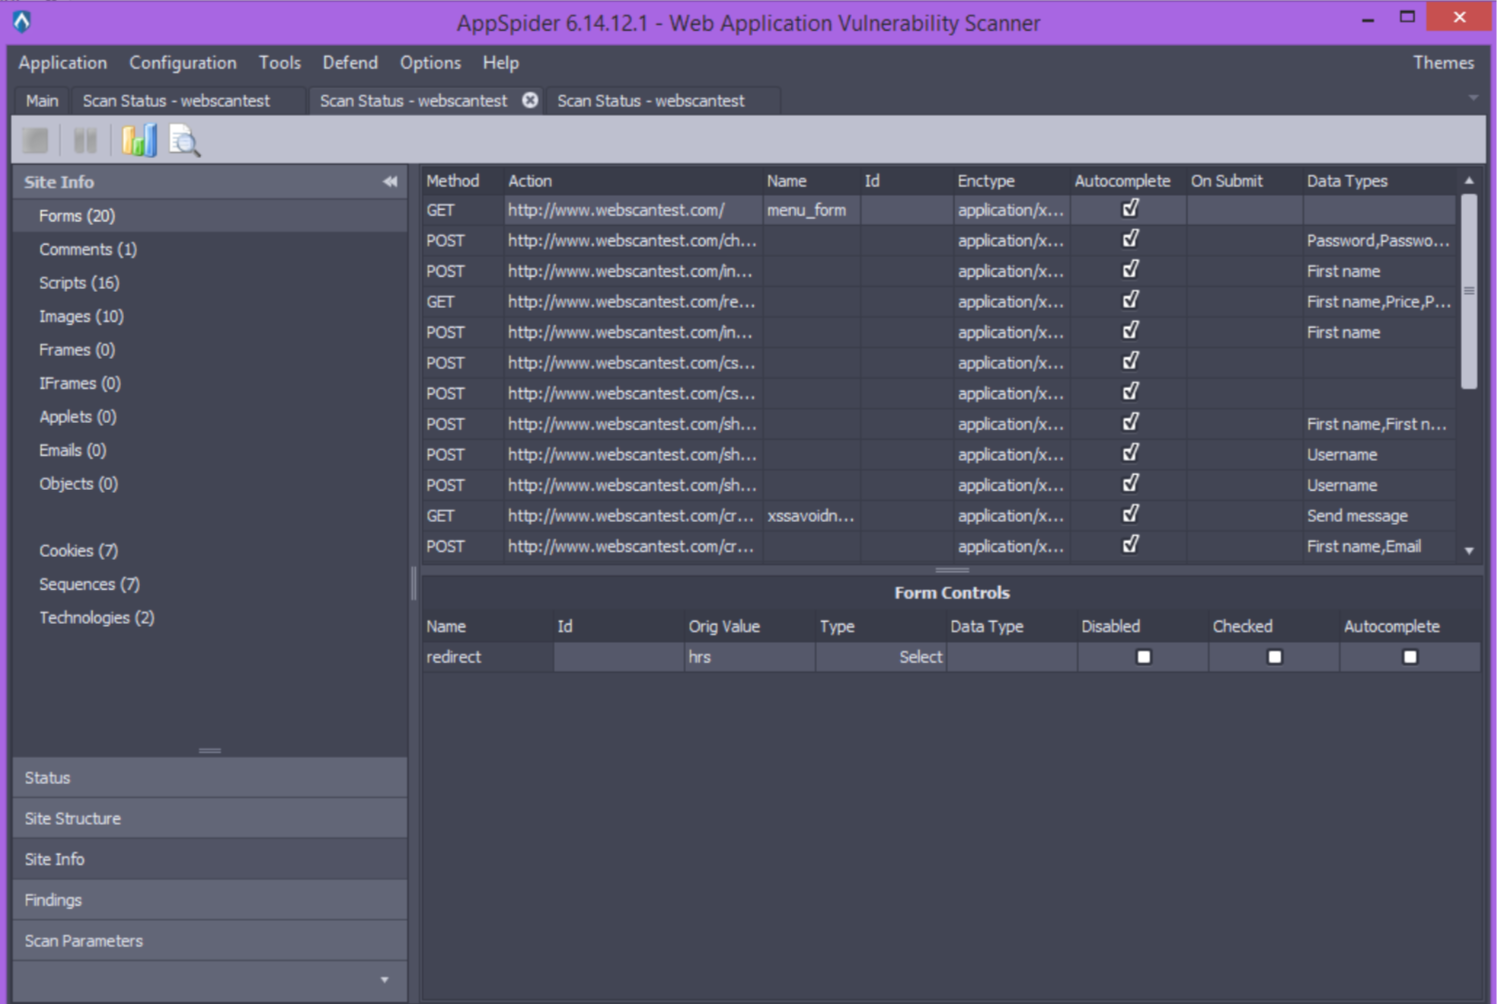The height and width of the screenshot is (1004, 1498).
Task: Sort forms table by Method column
Action: (463, 181)
